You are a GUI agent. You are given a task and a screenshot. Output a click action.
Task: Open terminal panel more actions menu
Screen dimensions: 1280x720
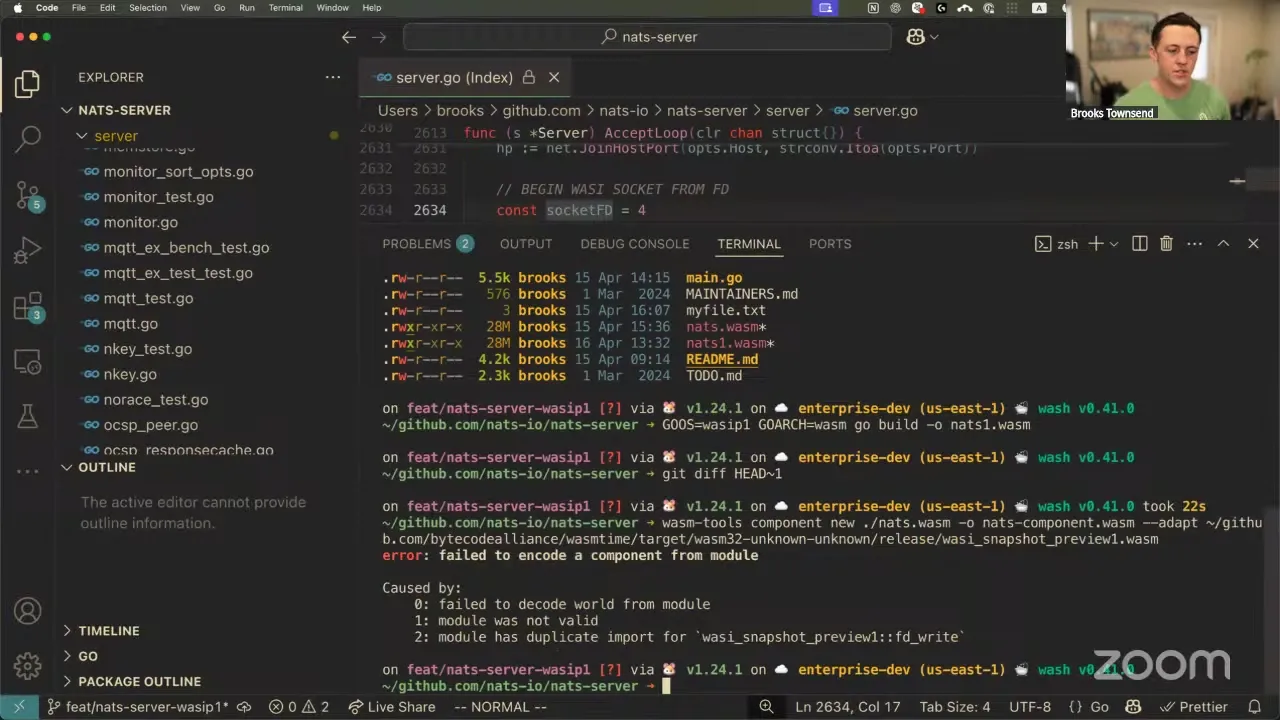[1194, 244]
